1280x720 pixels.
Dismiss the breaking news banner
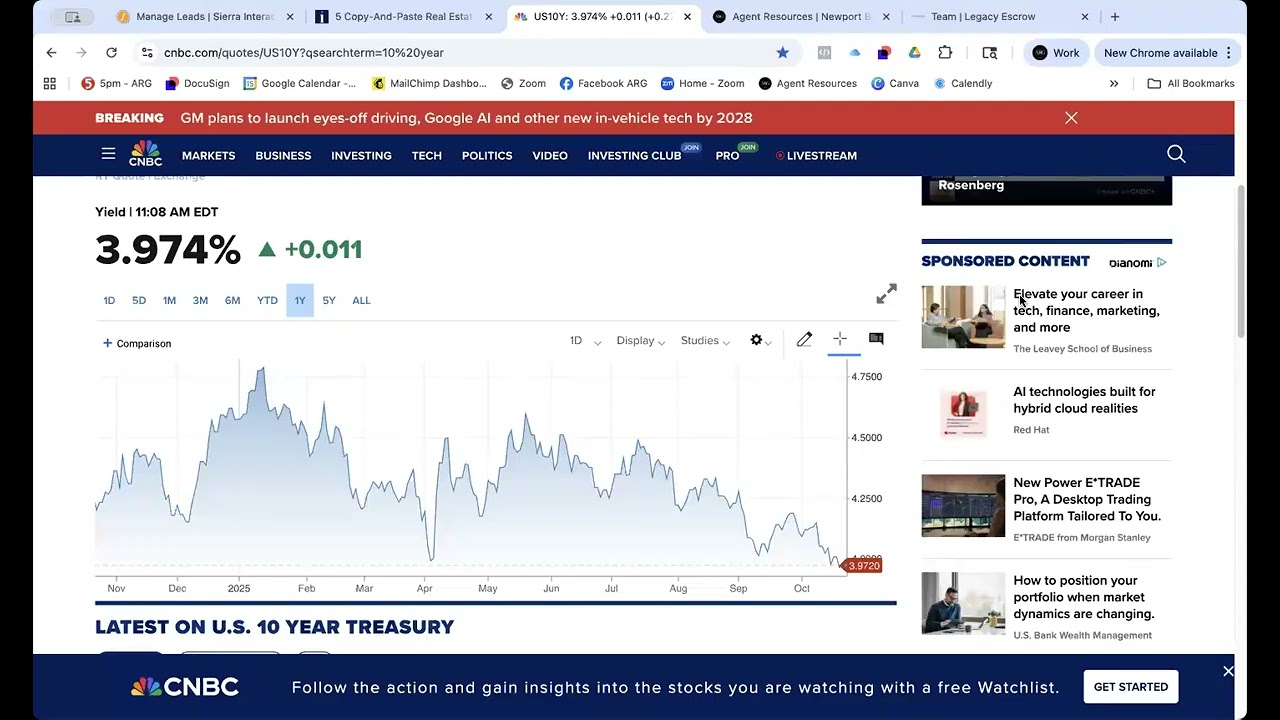pyautogui.click(x=1071, y=118)
